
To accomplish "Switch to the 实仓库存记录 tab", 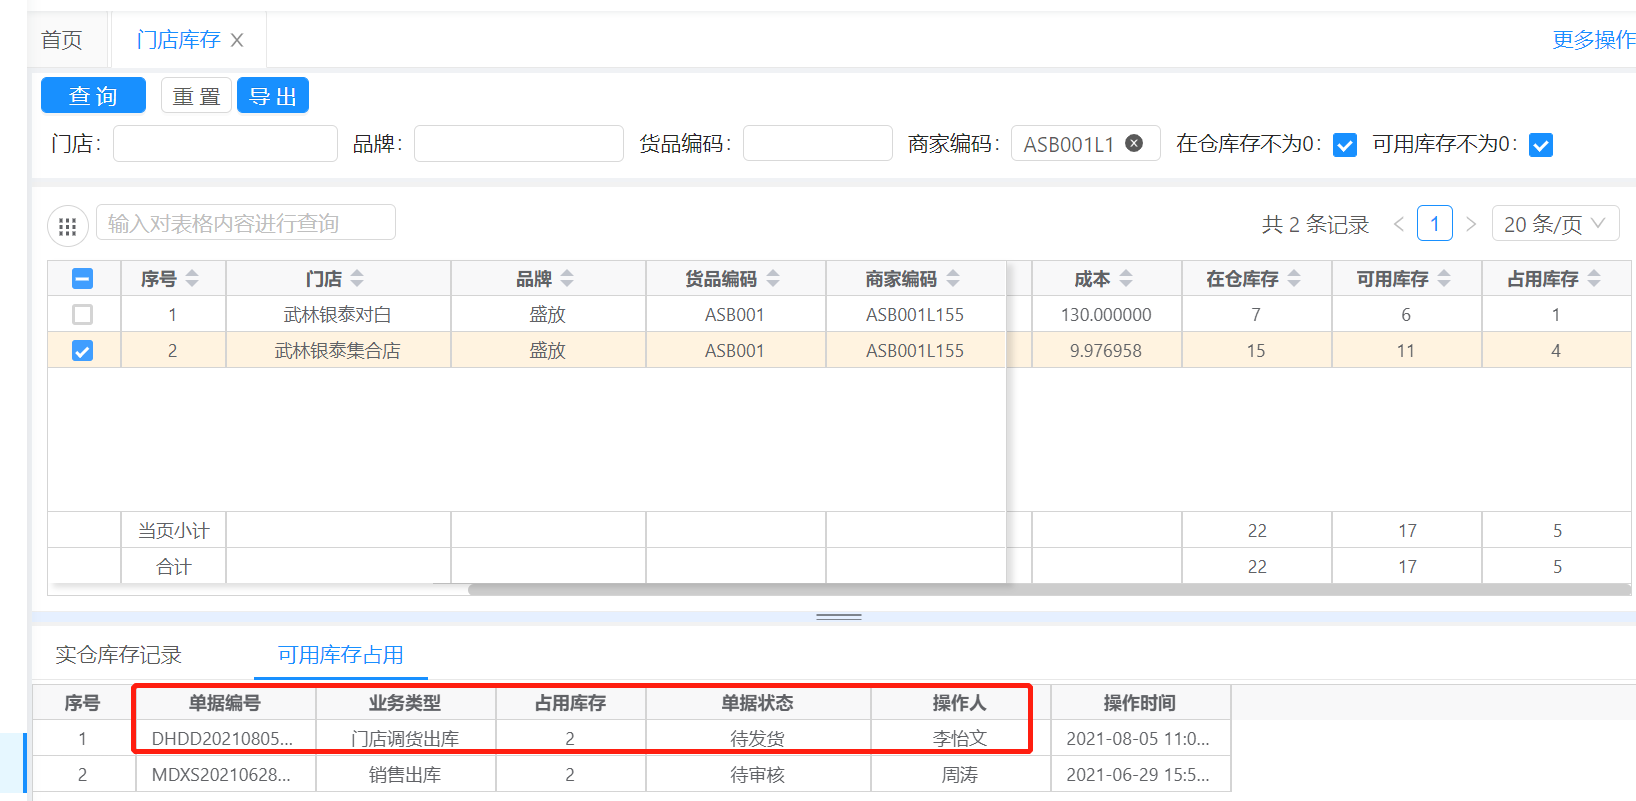I will click(118, 655).
